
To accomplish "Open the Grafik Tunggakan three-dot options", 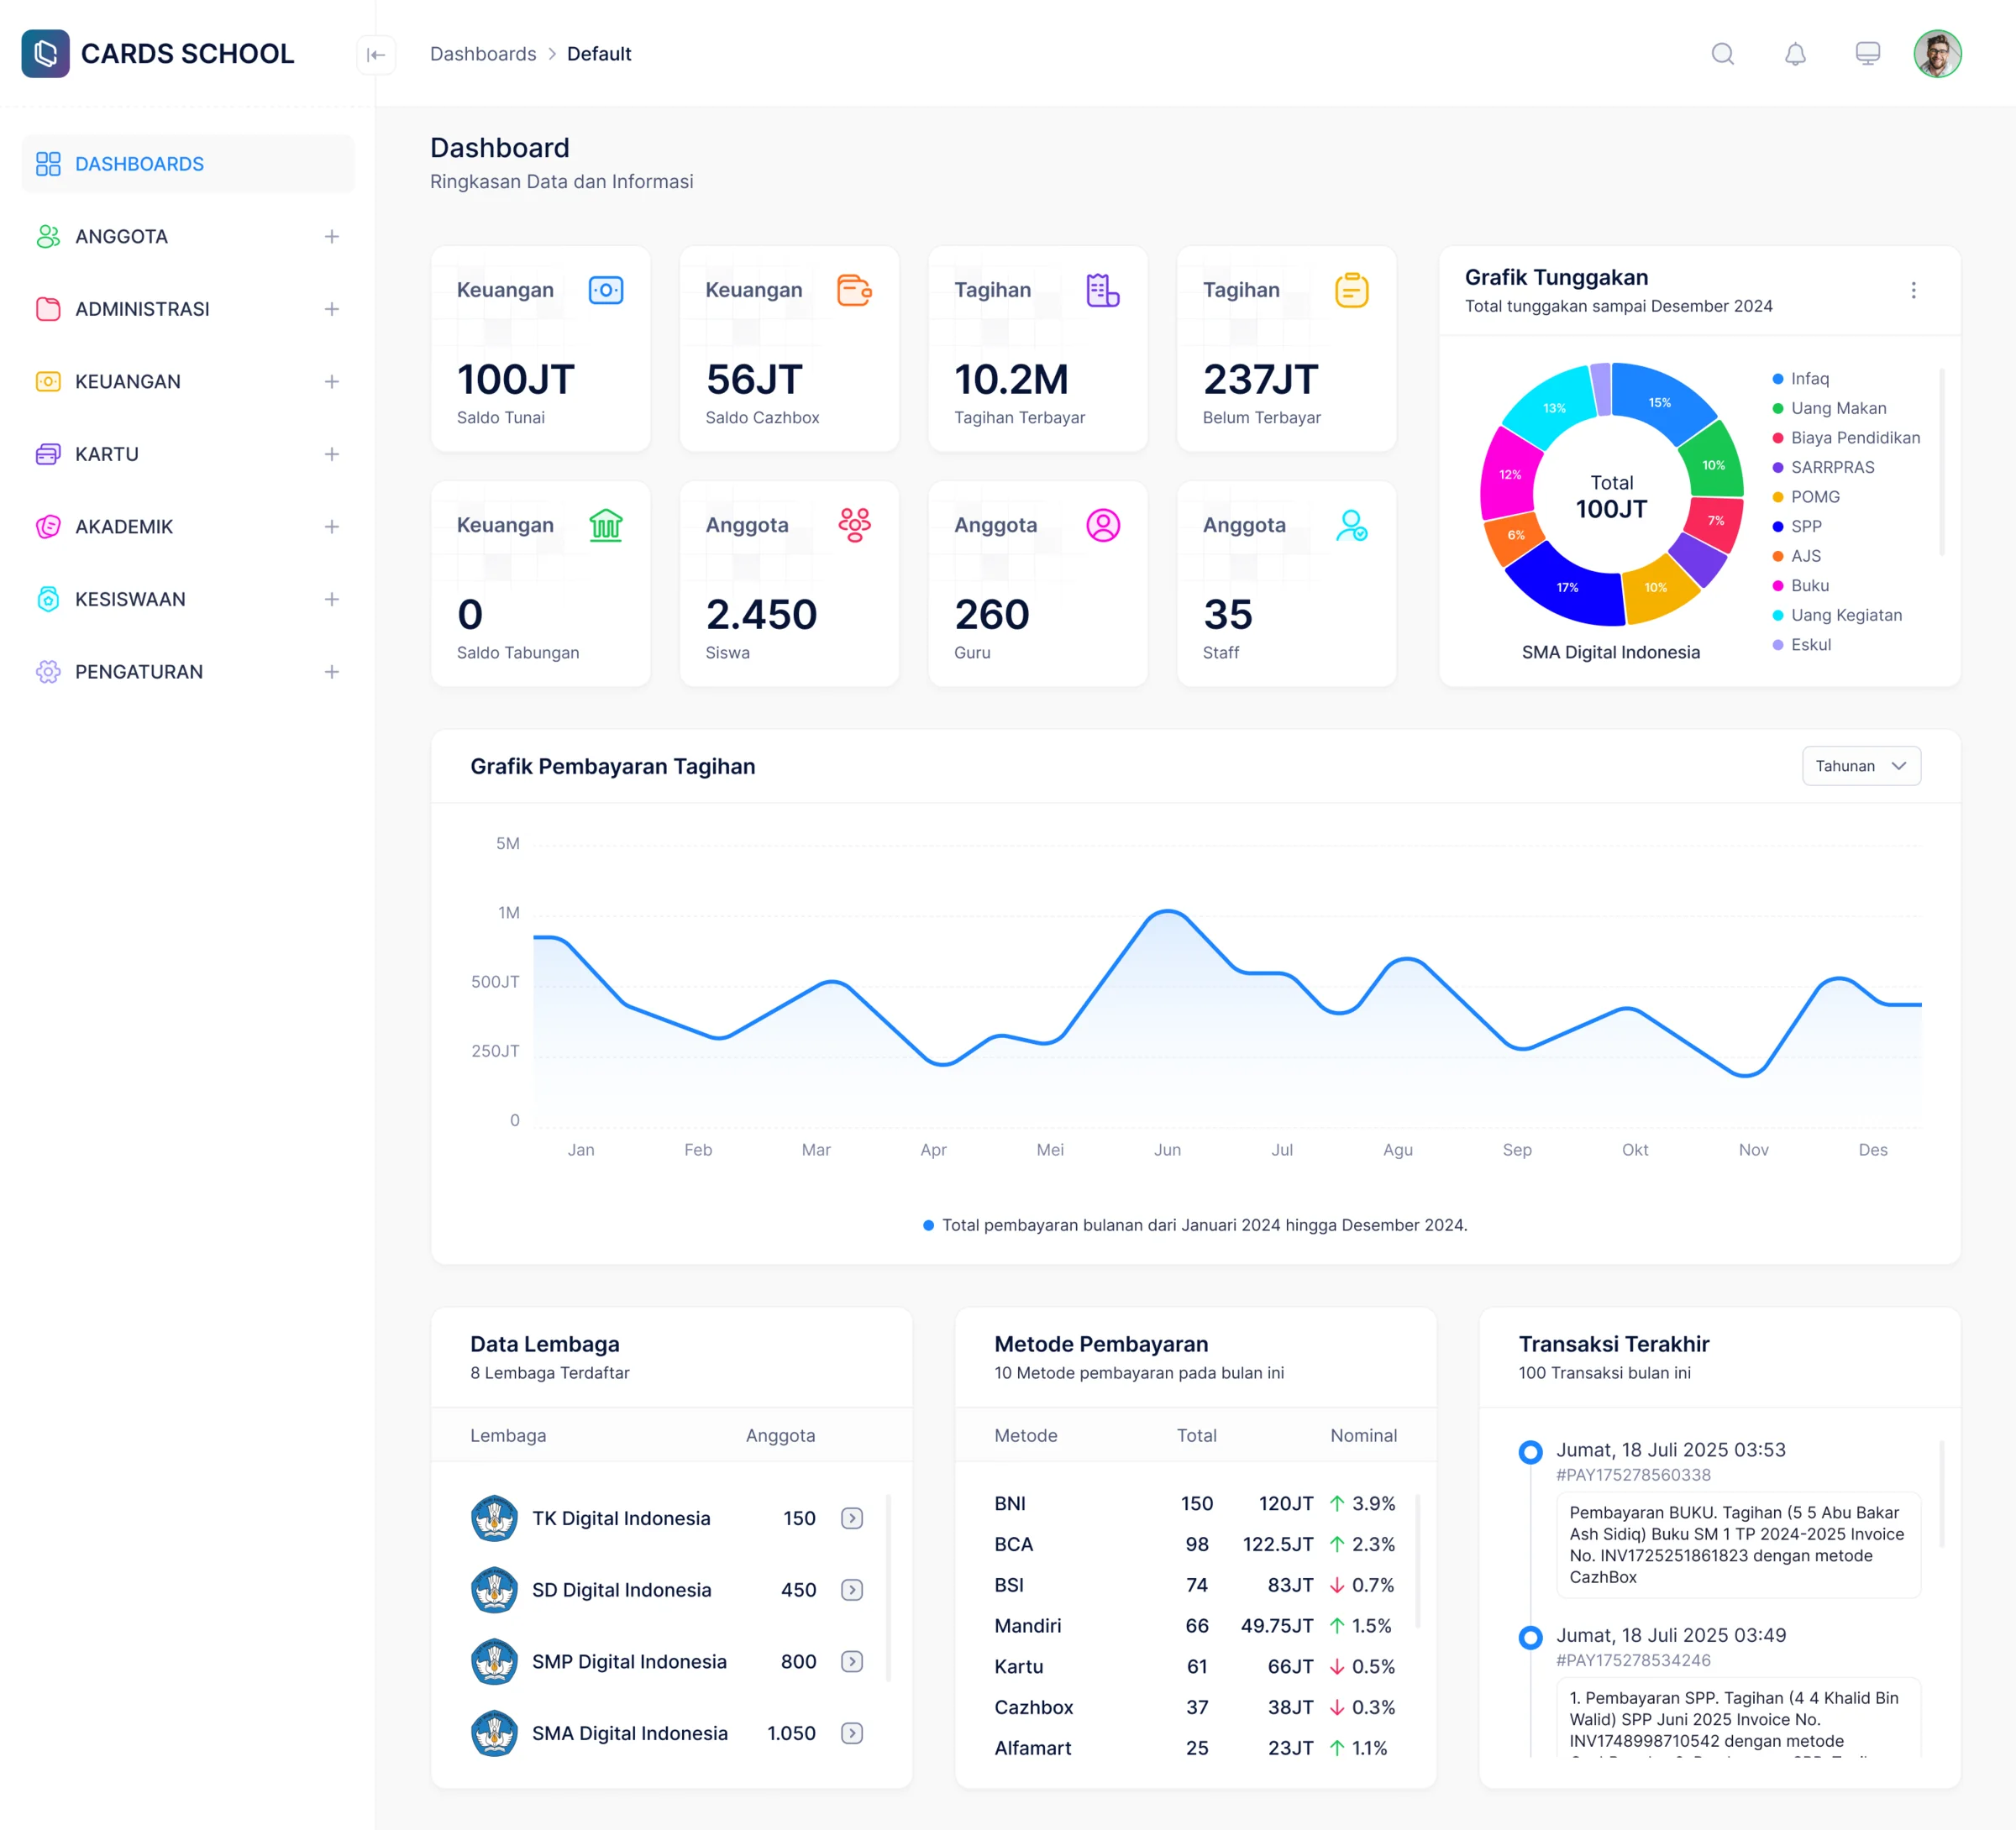I will pos(1915,290).
